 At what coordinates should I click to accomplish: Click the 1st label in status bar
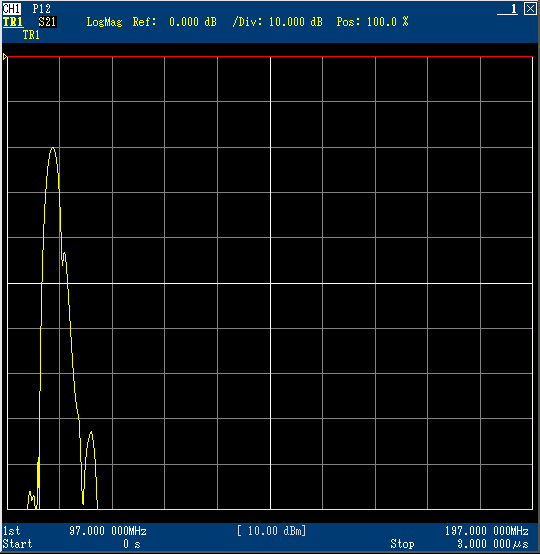coord(12,531)
